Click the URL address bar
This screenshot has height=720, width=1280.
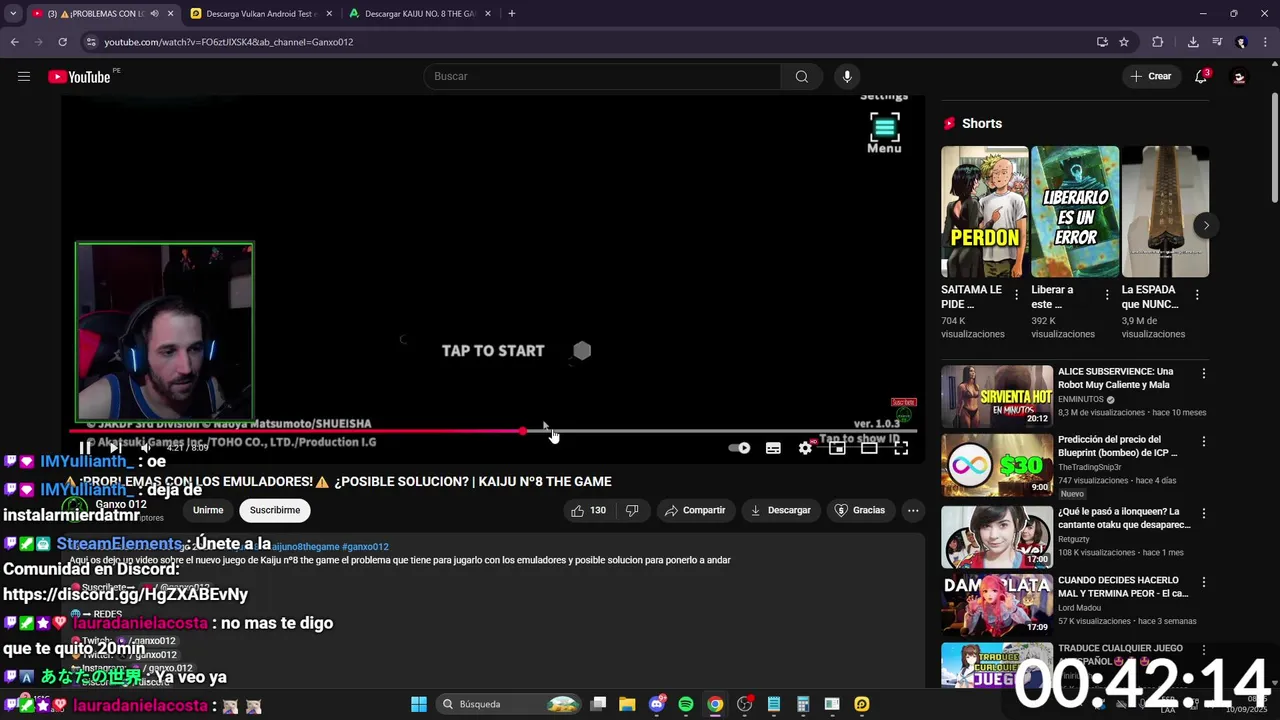pos(590,42)
